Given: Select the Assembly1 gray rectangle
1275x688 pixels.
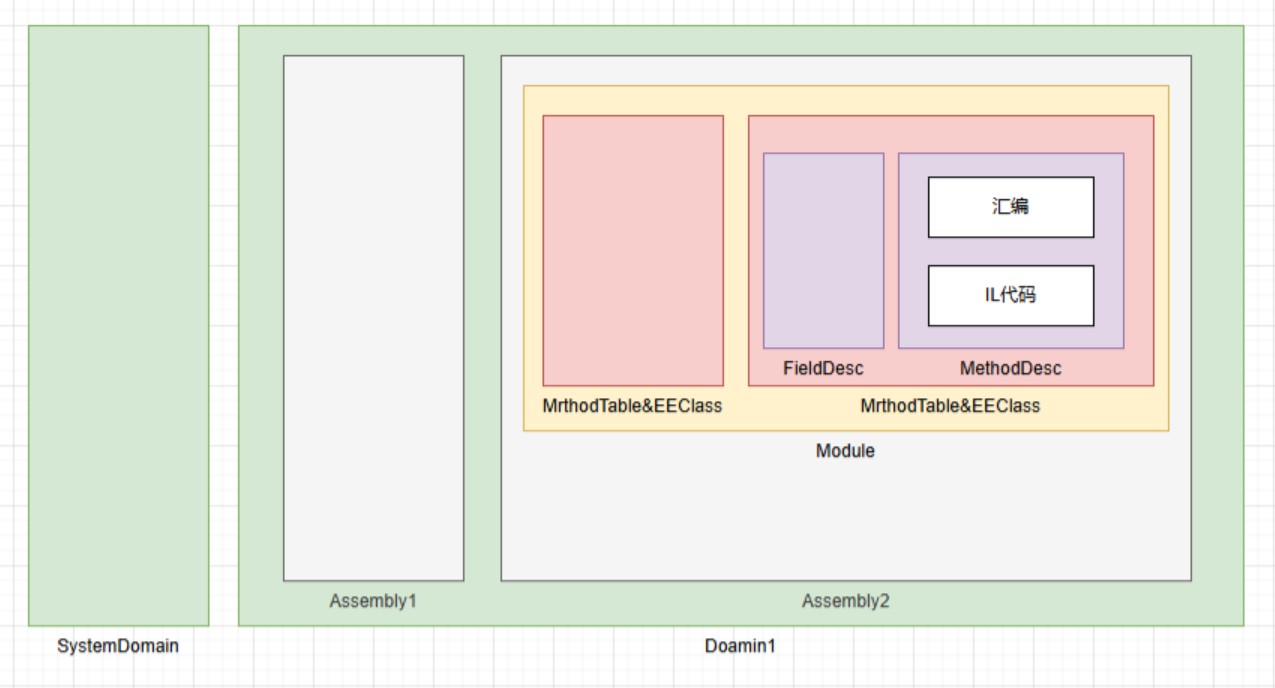Looking at the screenshot, I should click(x=374, y=318).
